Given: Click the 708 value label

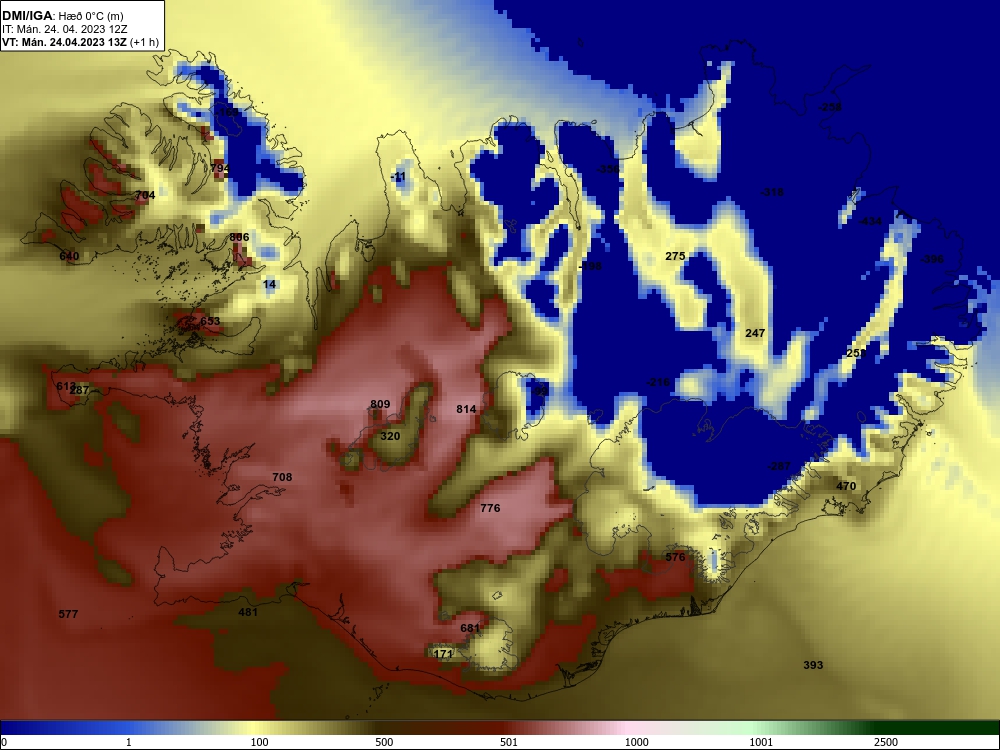Looking at the screenshot, I should tap(282, 477).
